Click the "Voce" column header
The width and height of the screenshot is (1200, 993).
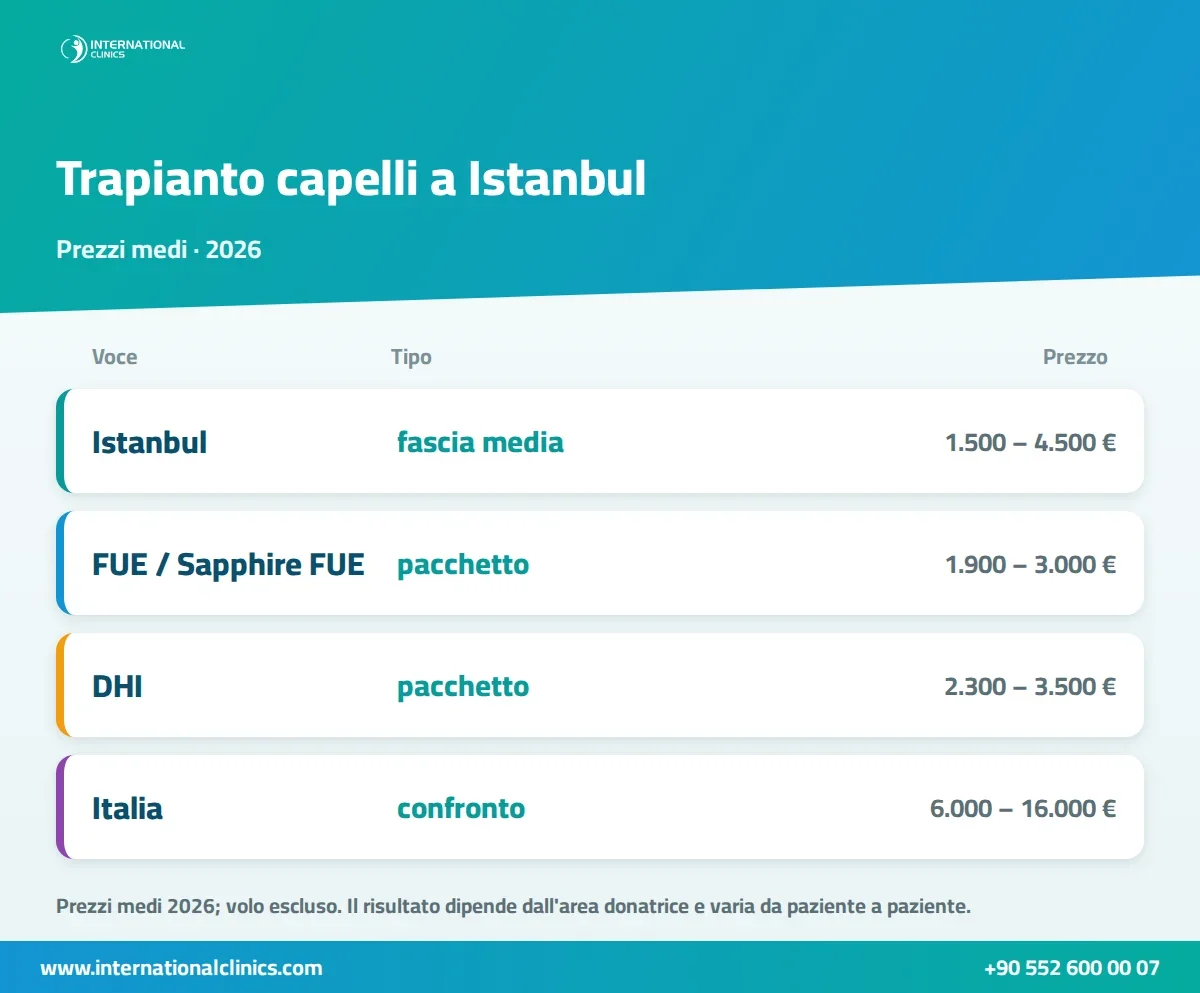point(115,357)
